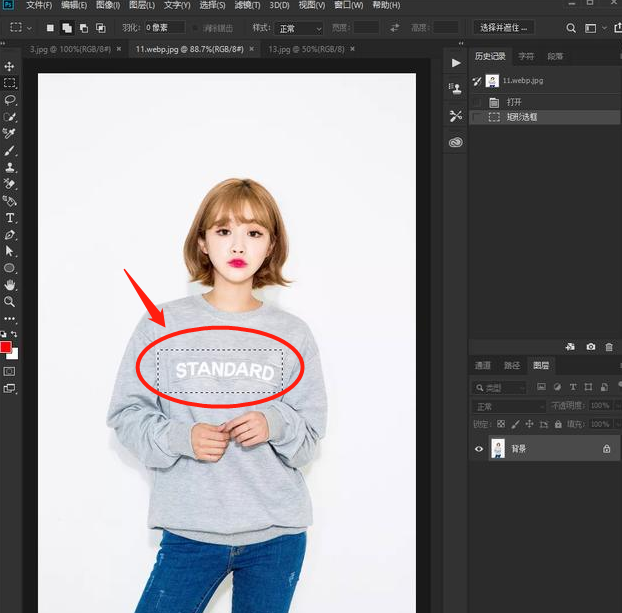
Task: Open the extra tools ellipsis menu
Action: click(x=10, y=319)
